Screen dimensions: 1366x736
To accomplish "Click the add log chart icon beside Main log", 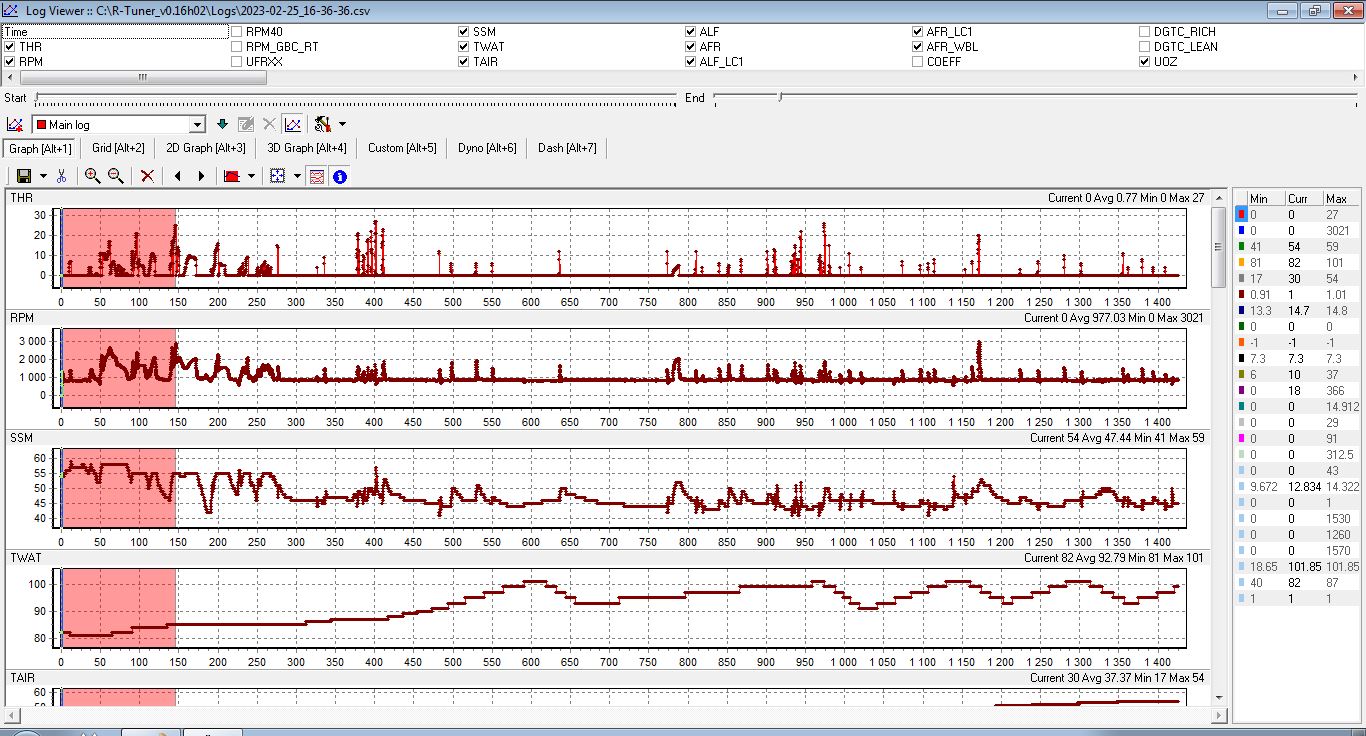I will coord(15,125).
